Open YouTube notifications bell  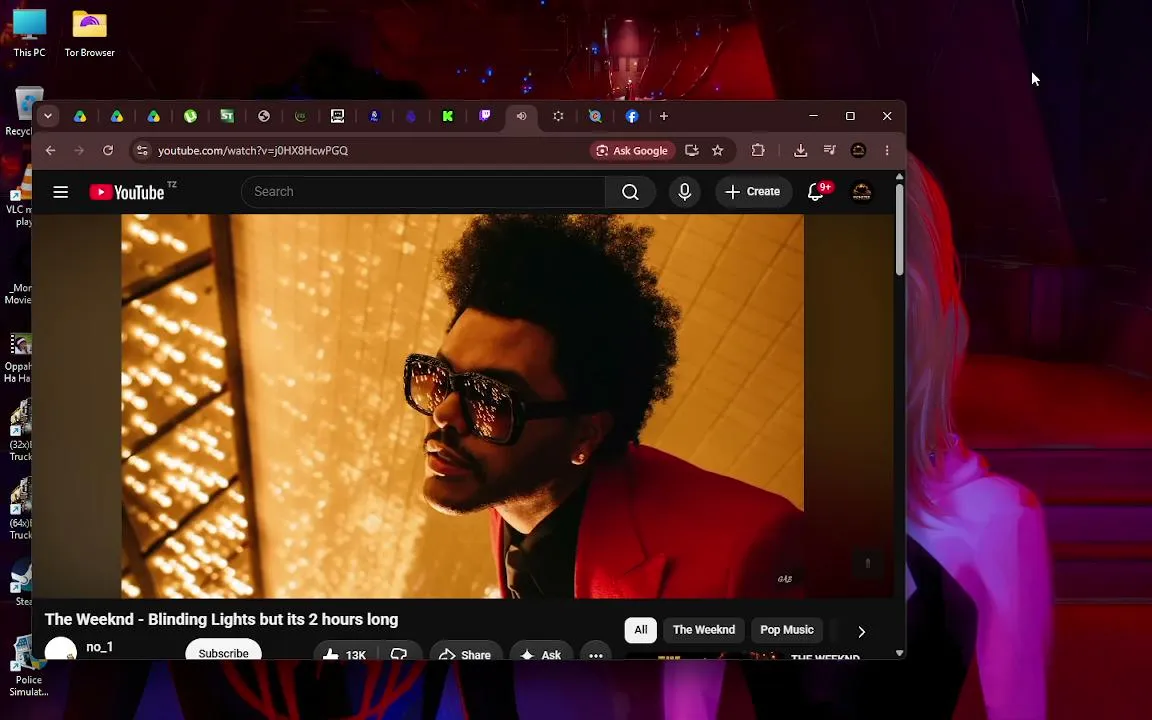pyautogui.click(x=816, y=192)
